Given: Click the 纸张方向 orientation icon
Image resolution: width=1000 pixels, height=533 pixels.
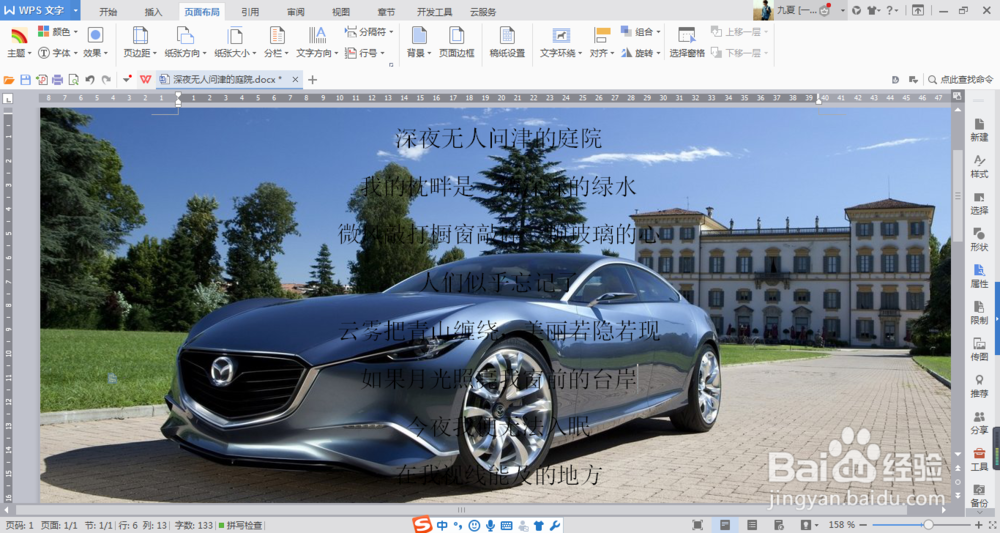Looking at the screenshot, I should [184, 35].
